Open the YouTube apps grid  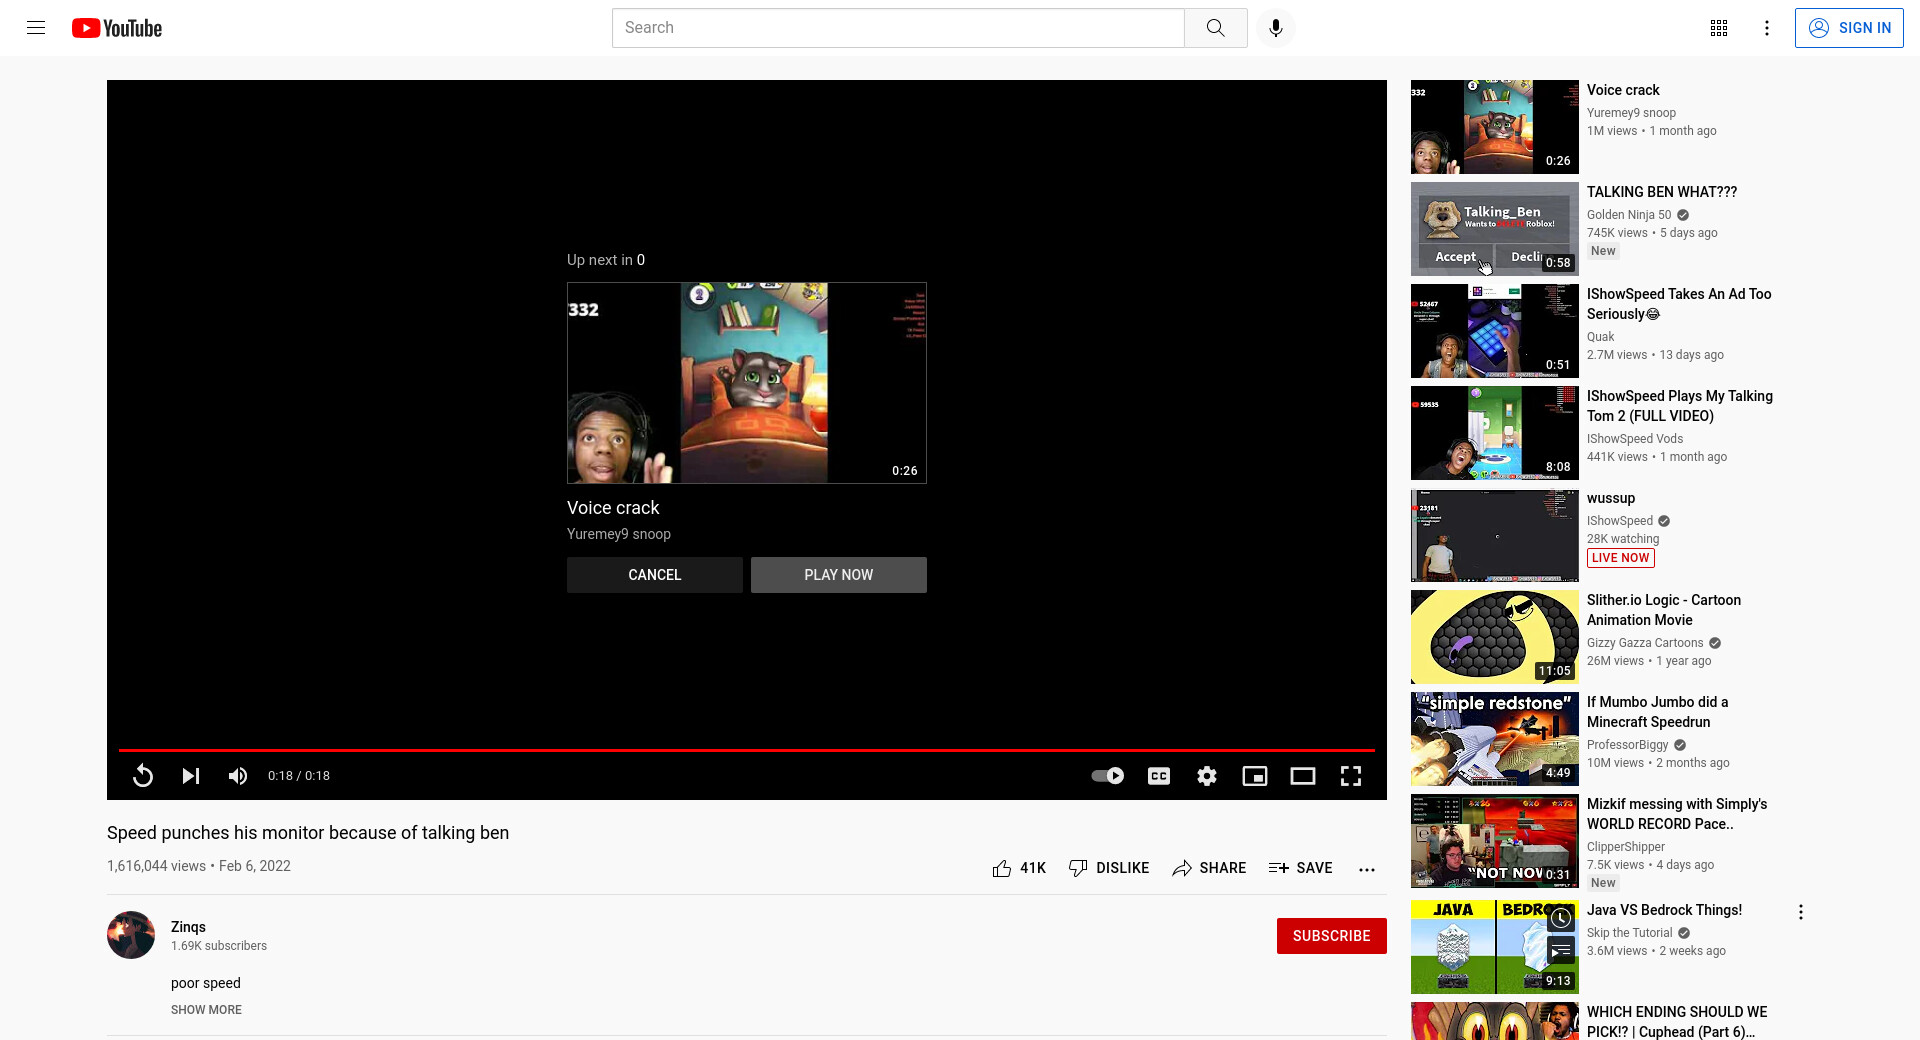pos(1718,28)
